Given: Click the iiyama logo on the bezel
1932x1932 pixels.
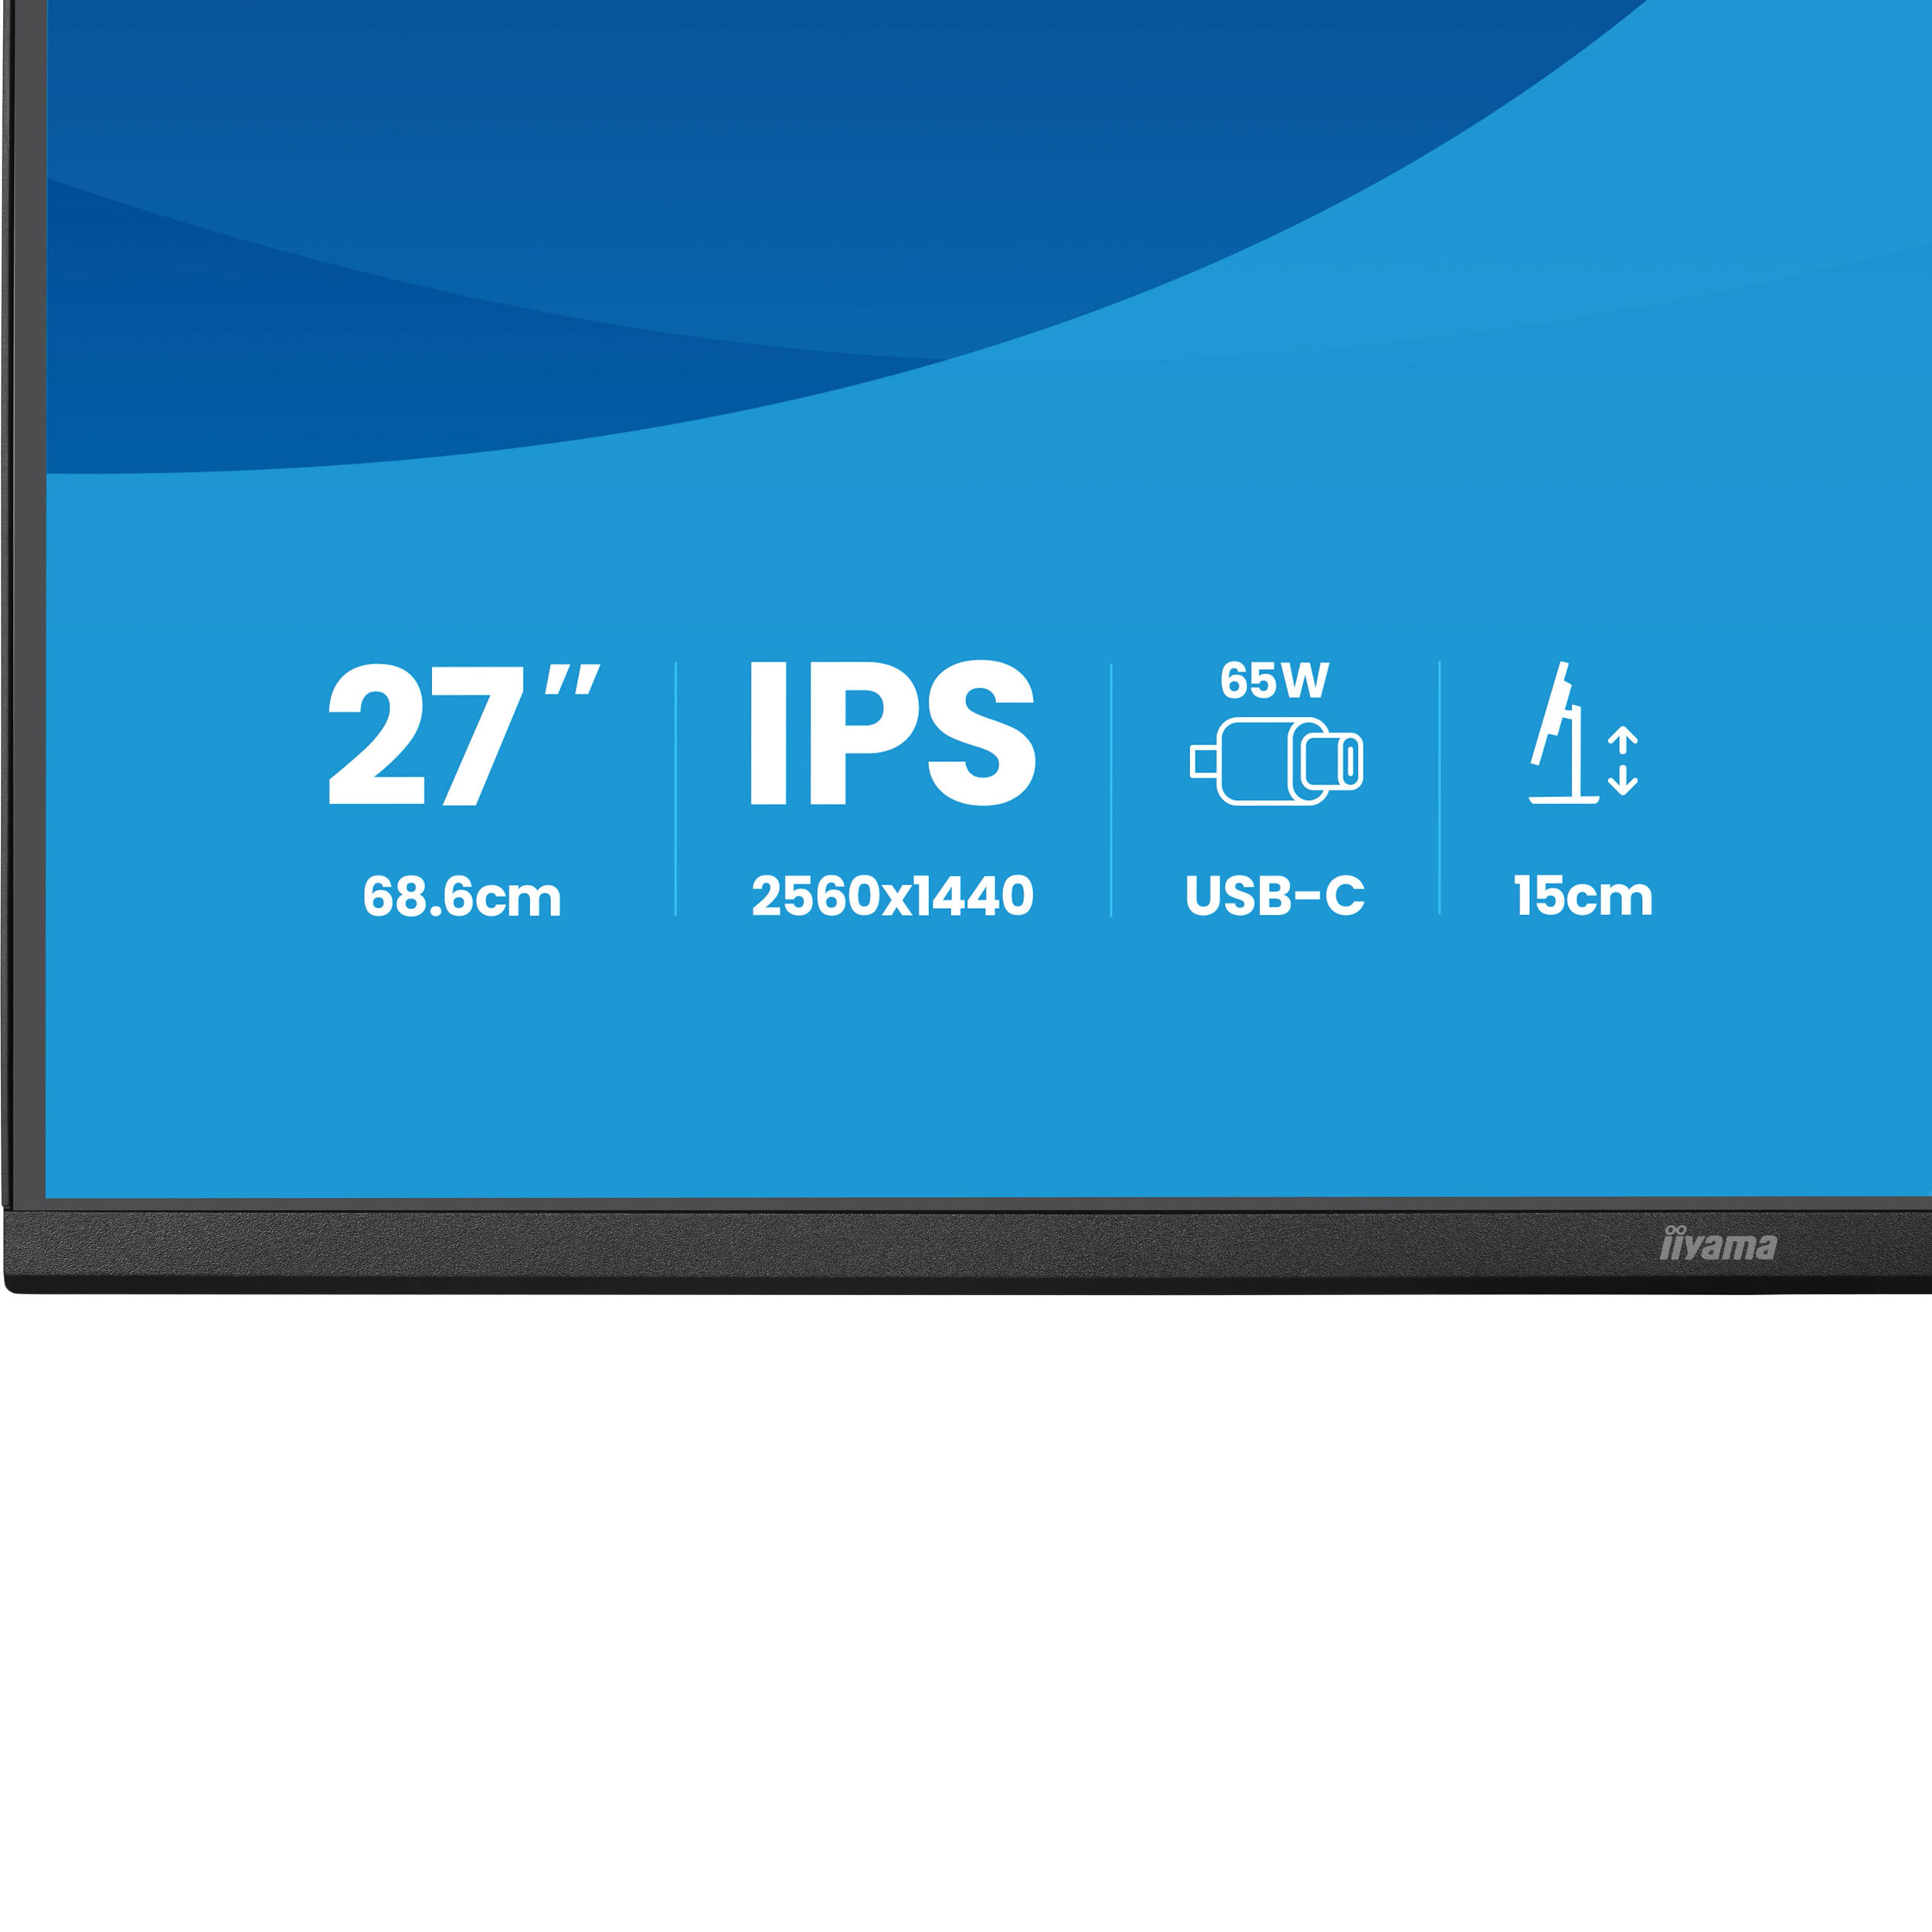Looking at the screenshot, I should pos(1718,1243).
